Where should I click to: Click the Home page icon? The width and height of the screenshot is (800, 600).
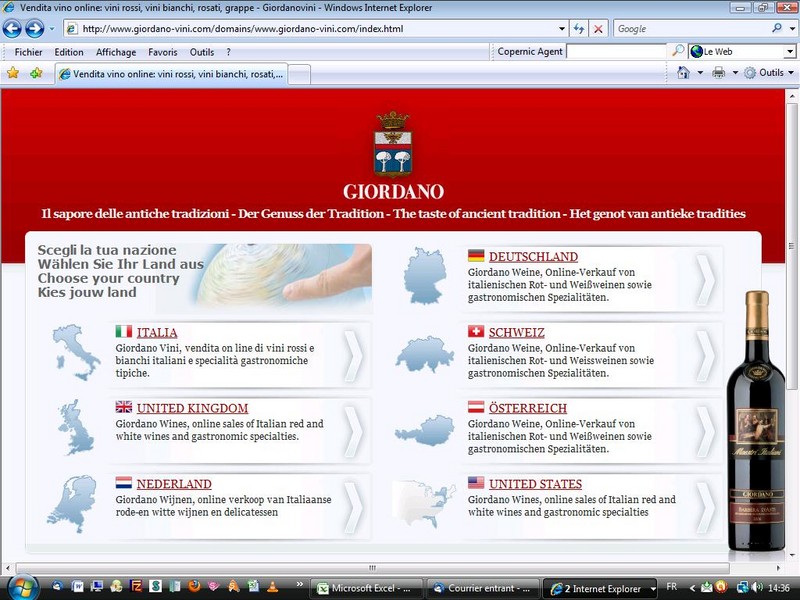click(683, 72)
